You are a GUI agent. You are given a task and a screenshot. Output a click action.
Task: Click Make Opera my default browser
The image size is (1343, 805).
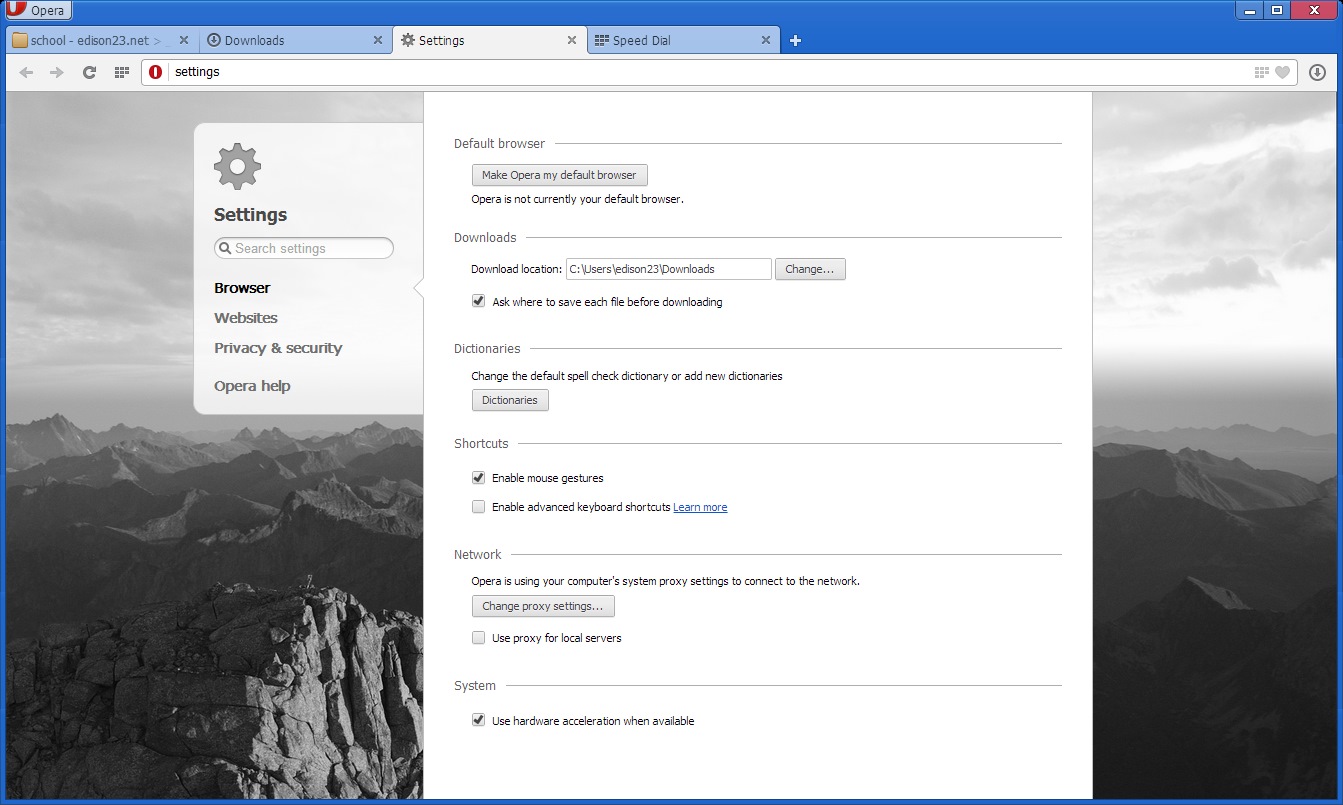pos(559,175)
